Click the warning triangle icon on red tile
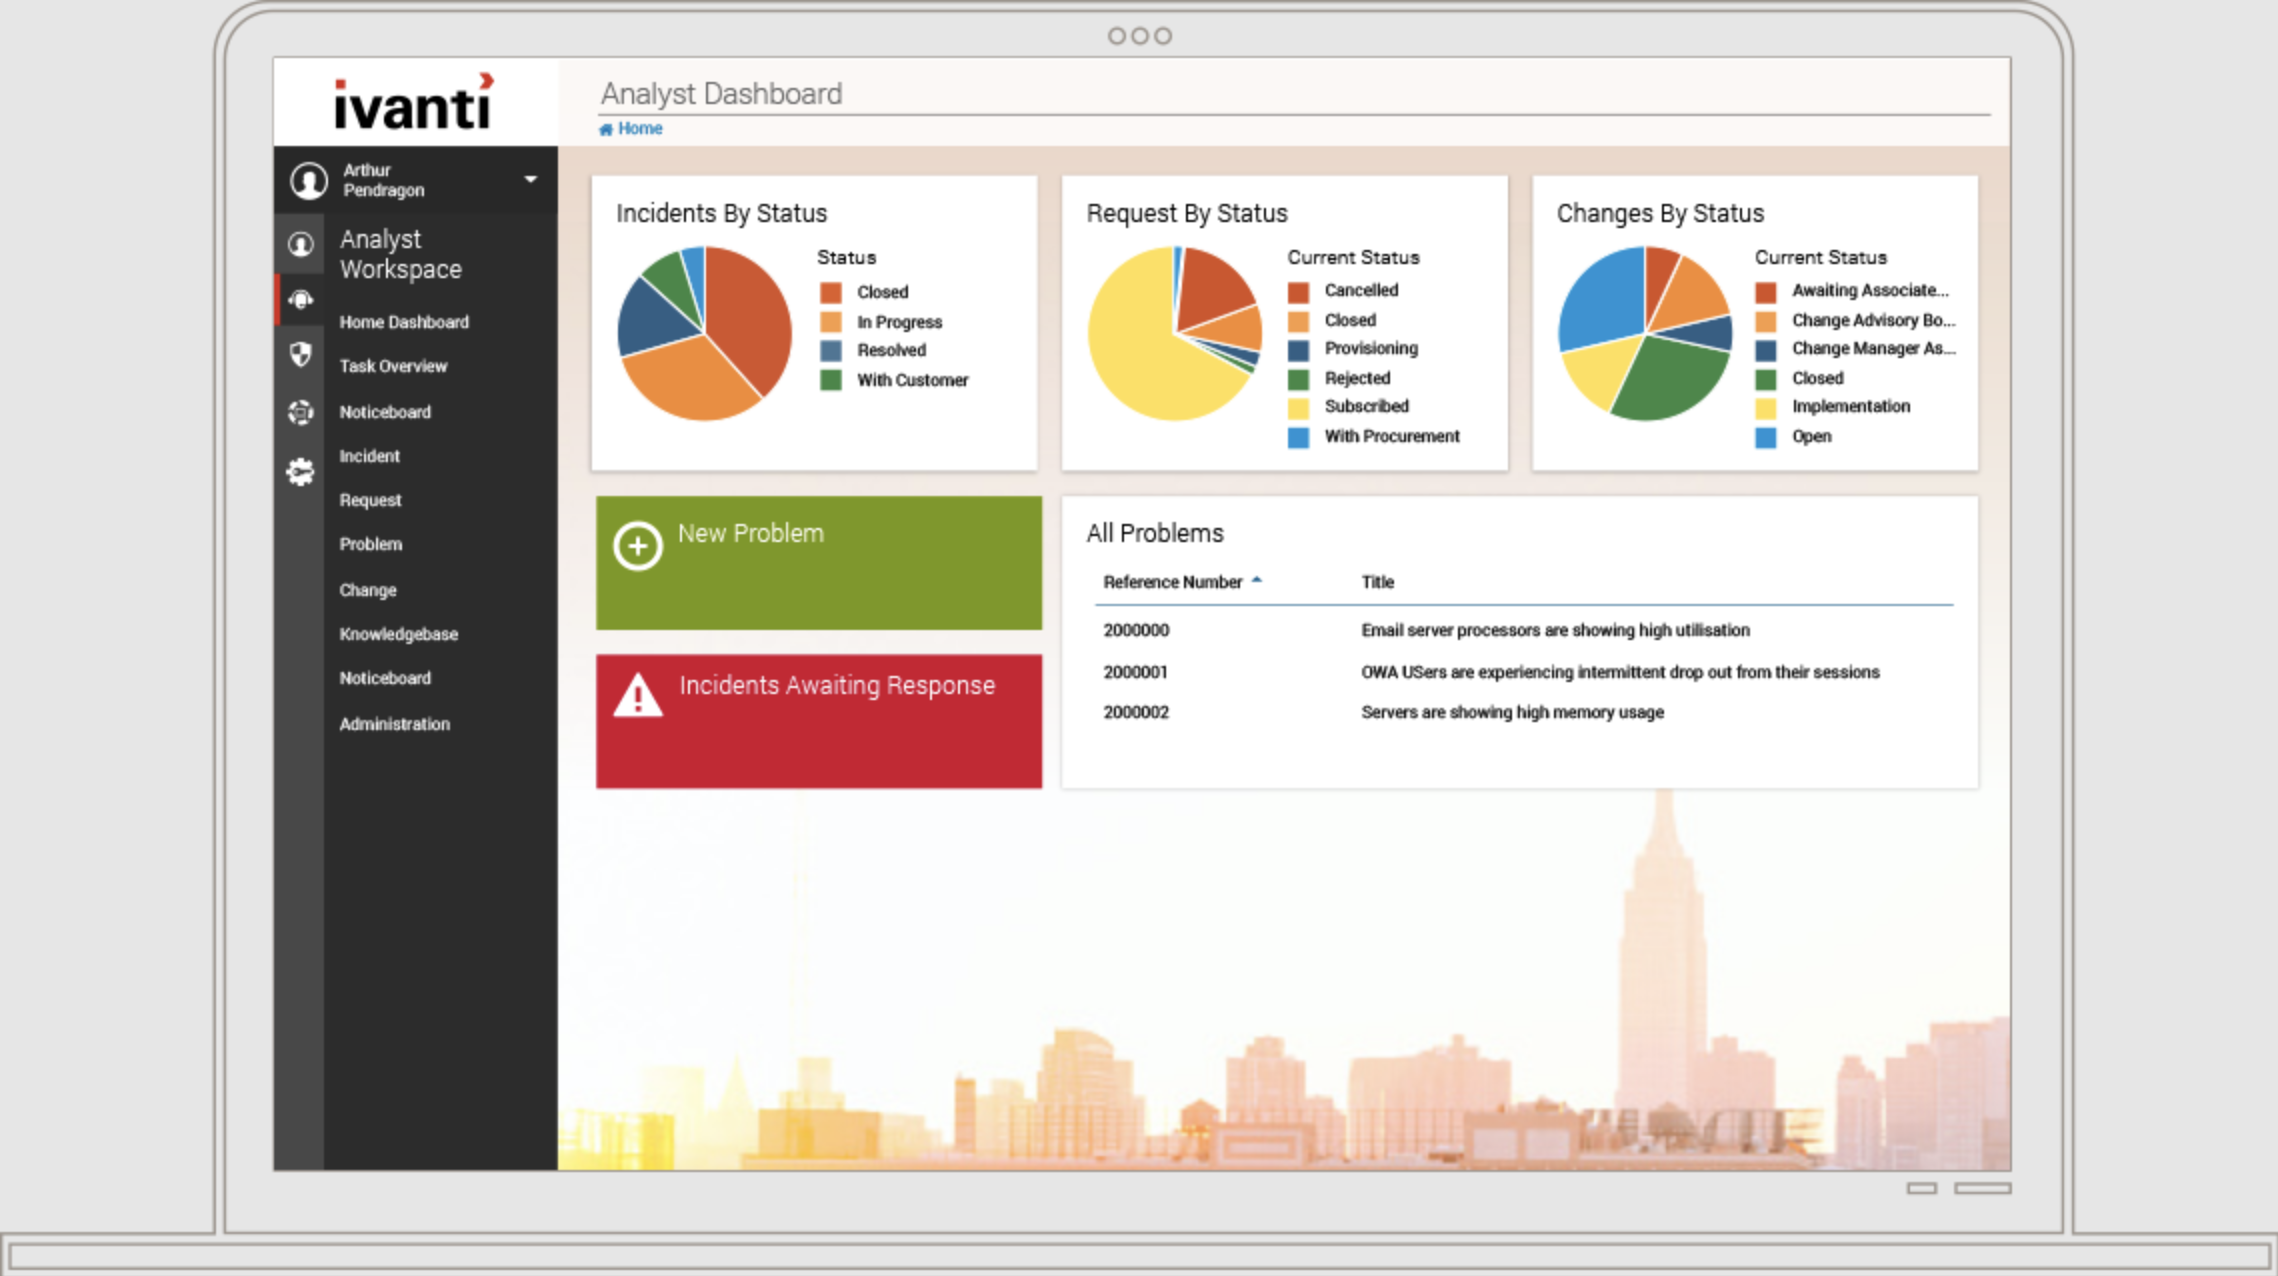 click(x=637, y=695)
